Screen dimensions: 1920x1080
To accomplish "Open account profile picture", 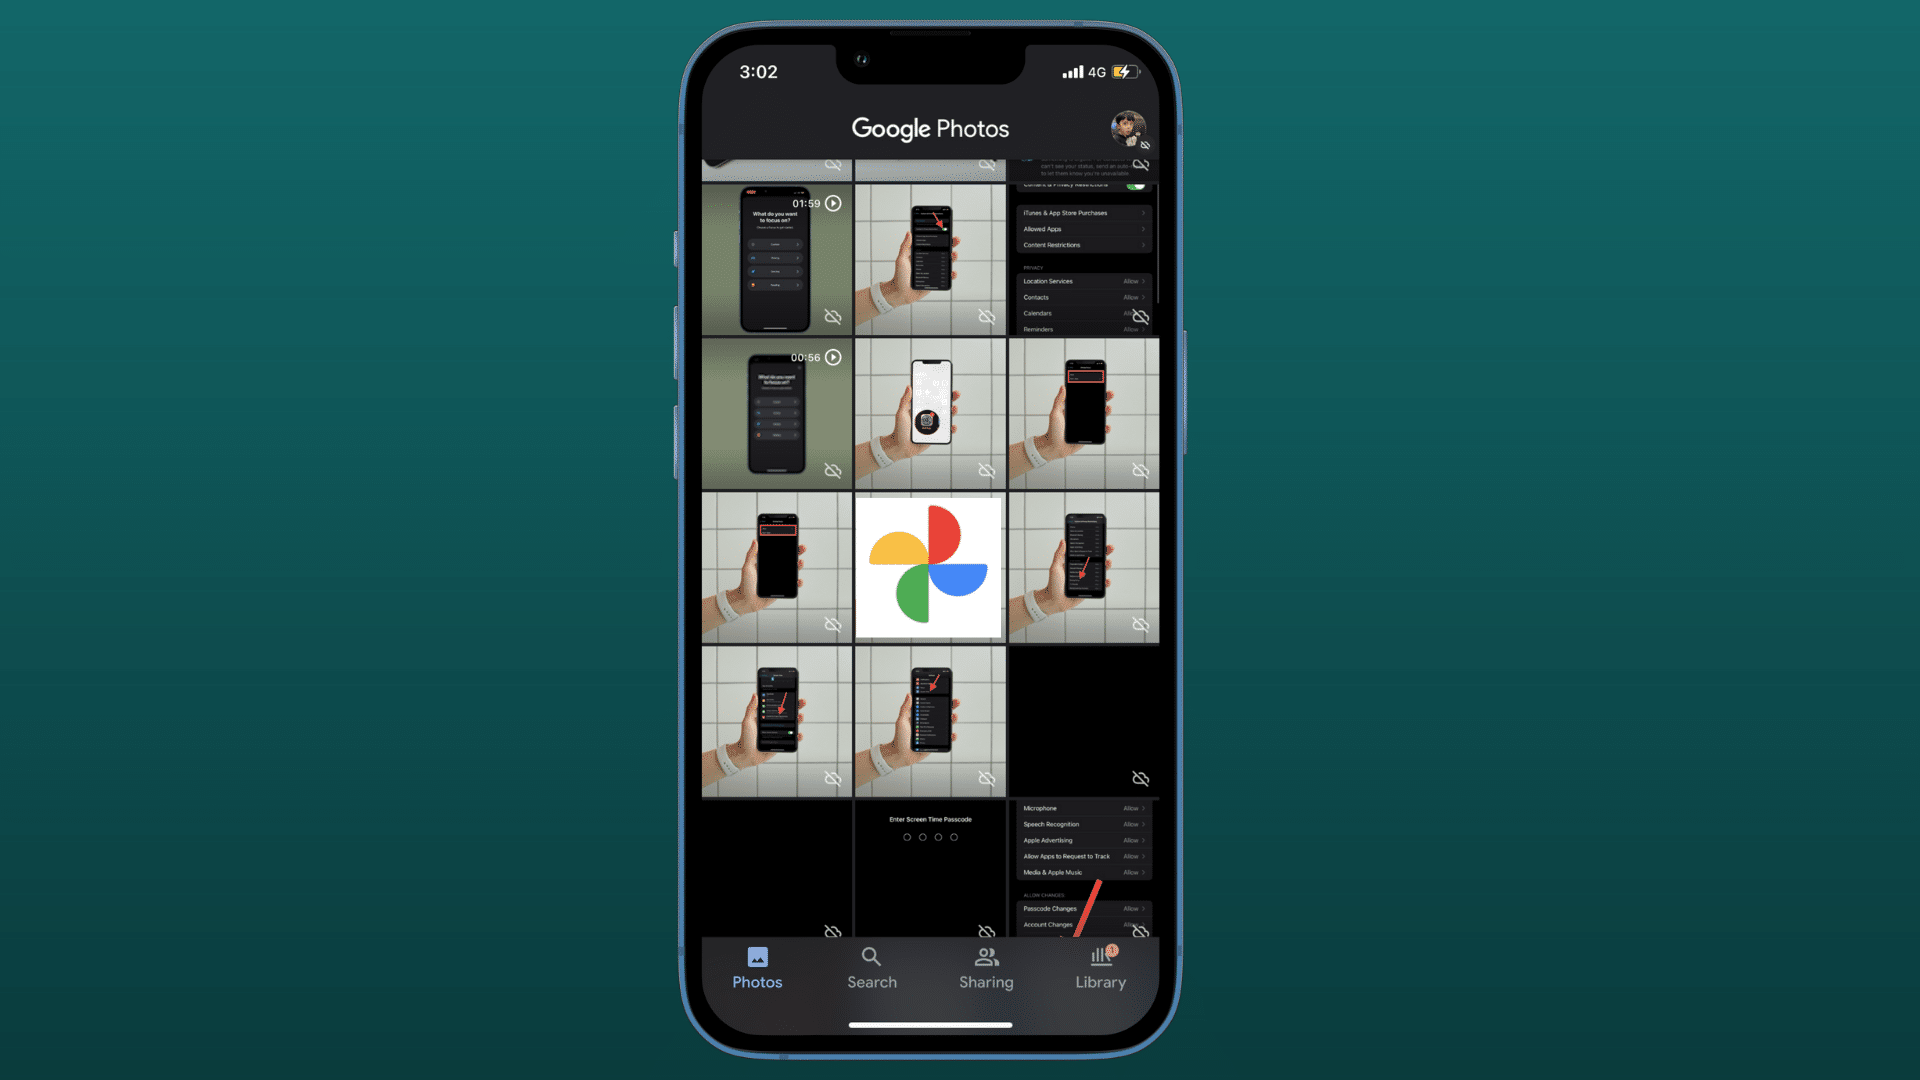I will [x=1127, y=127].
